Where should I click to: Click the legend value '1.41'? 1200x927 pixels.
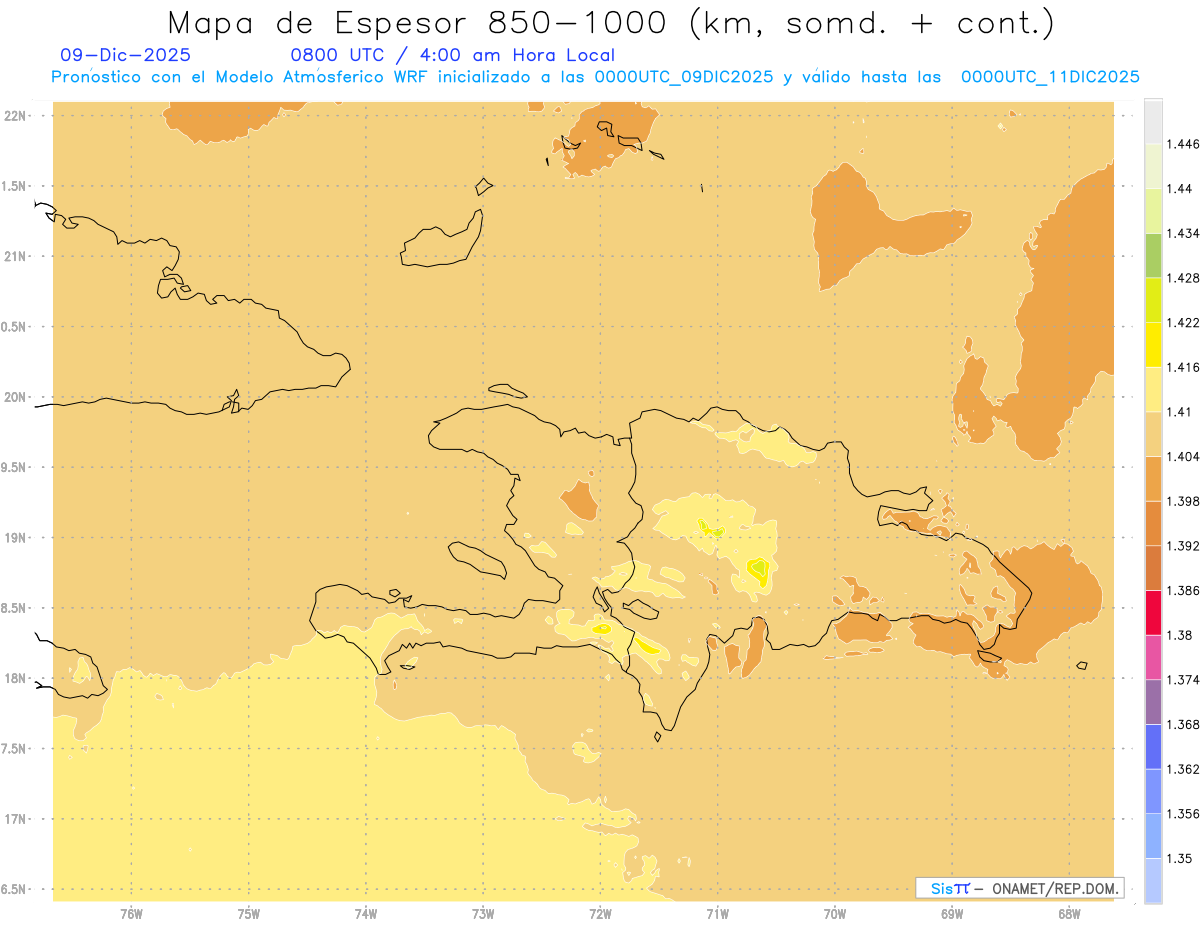point(1181,411)
